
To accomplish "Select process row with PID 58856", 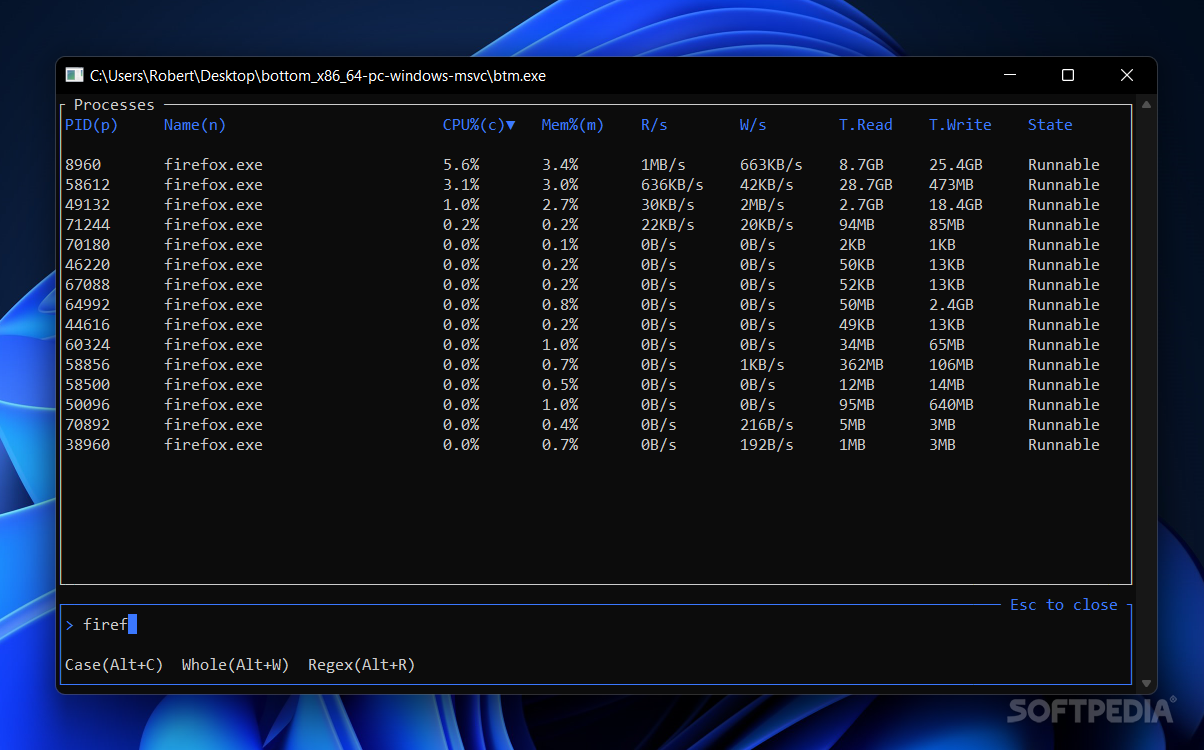I will tap(596, 365).
